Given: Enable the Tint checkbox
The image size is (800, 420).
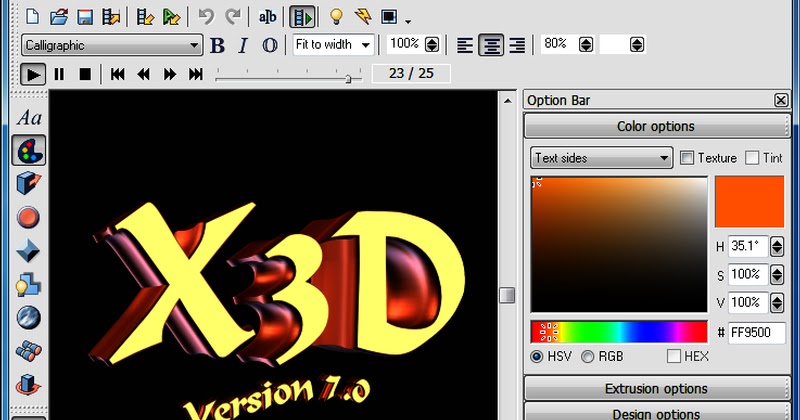Looking at the screenshot, I should point(752,158).
